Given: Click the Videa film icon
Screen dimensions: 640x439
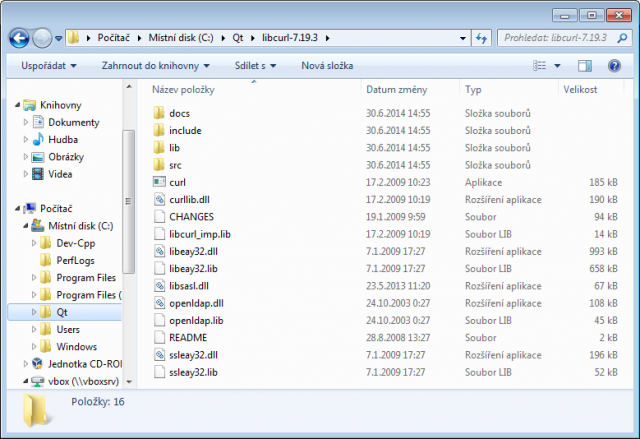Looking at the screenshot, I should coord(38,174).
